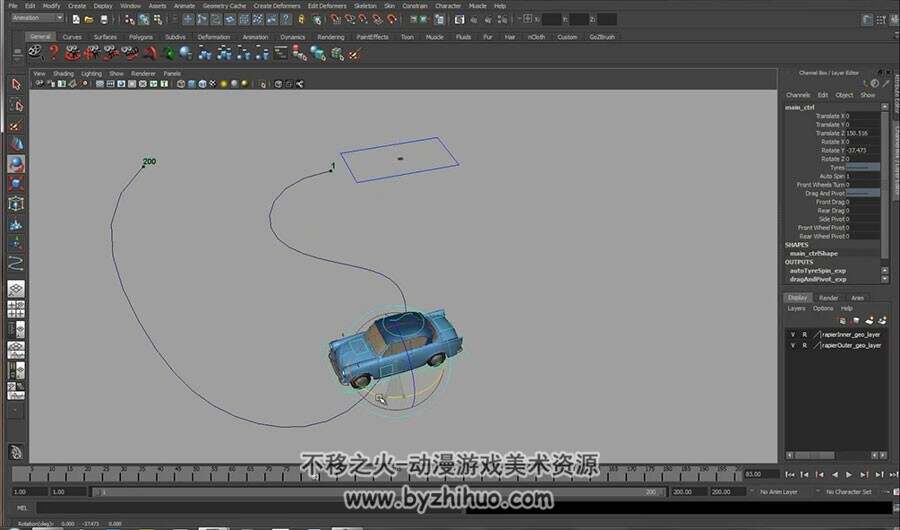The image size is (900, 530).
Task: Click the range slider bar
Action: 379,492
